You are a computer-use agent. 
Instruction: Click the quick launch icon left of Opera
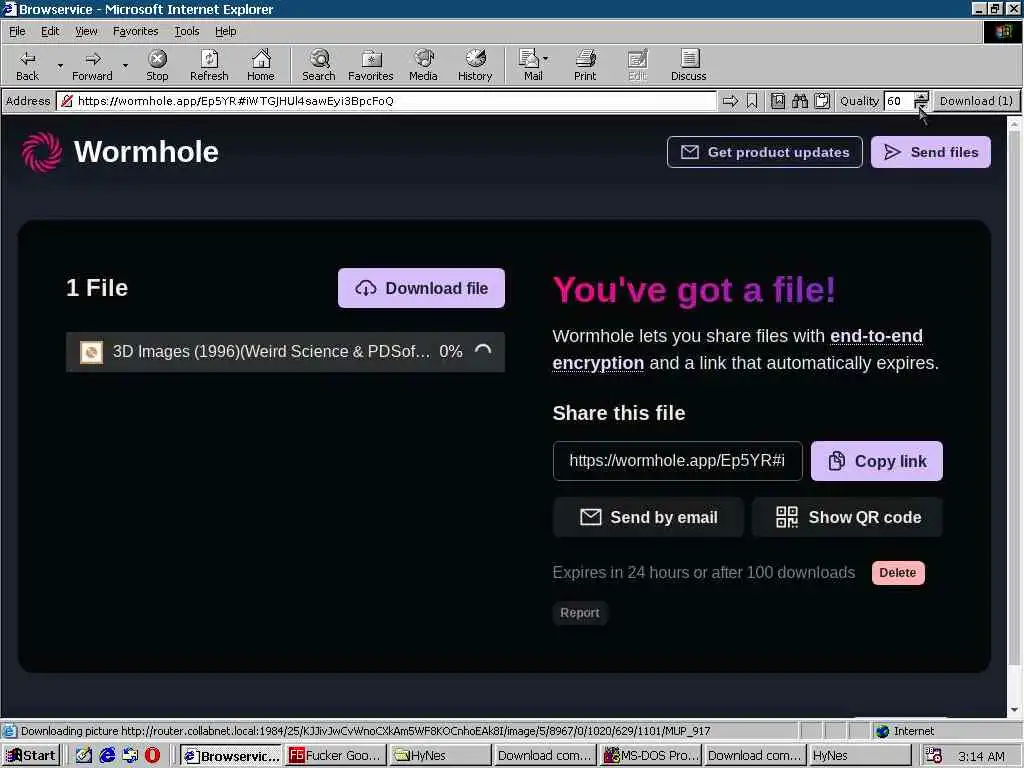(x=130, y=756)
